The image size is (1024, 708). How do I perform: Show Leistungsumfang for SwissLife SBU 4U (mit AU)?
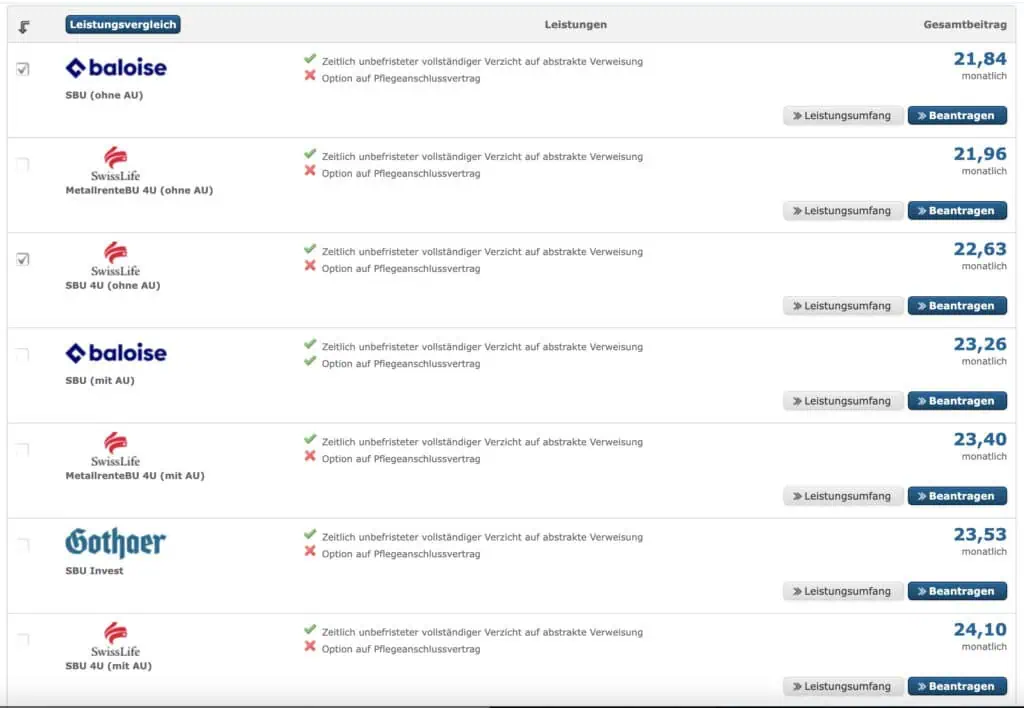tap(842, 686)
